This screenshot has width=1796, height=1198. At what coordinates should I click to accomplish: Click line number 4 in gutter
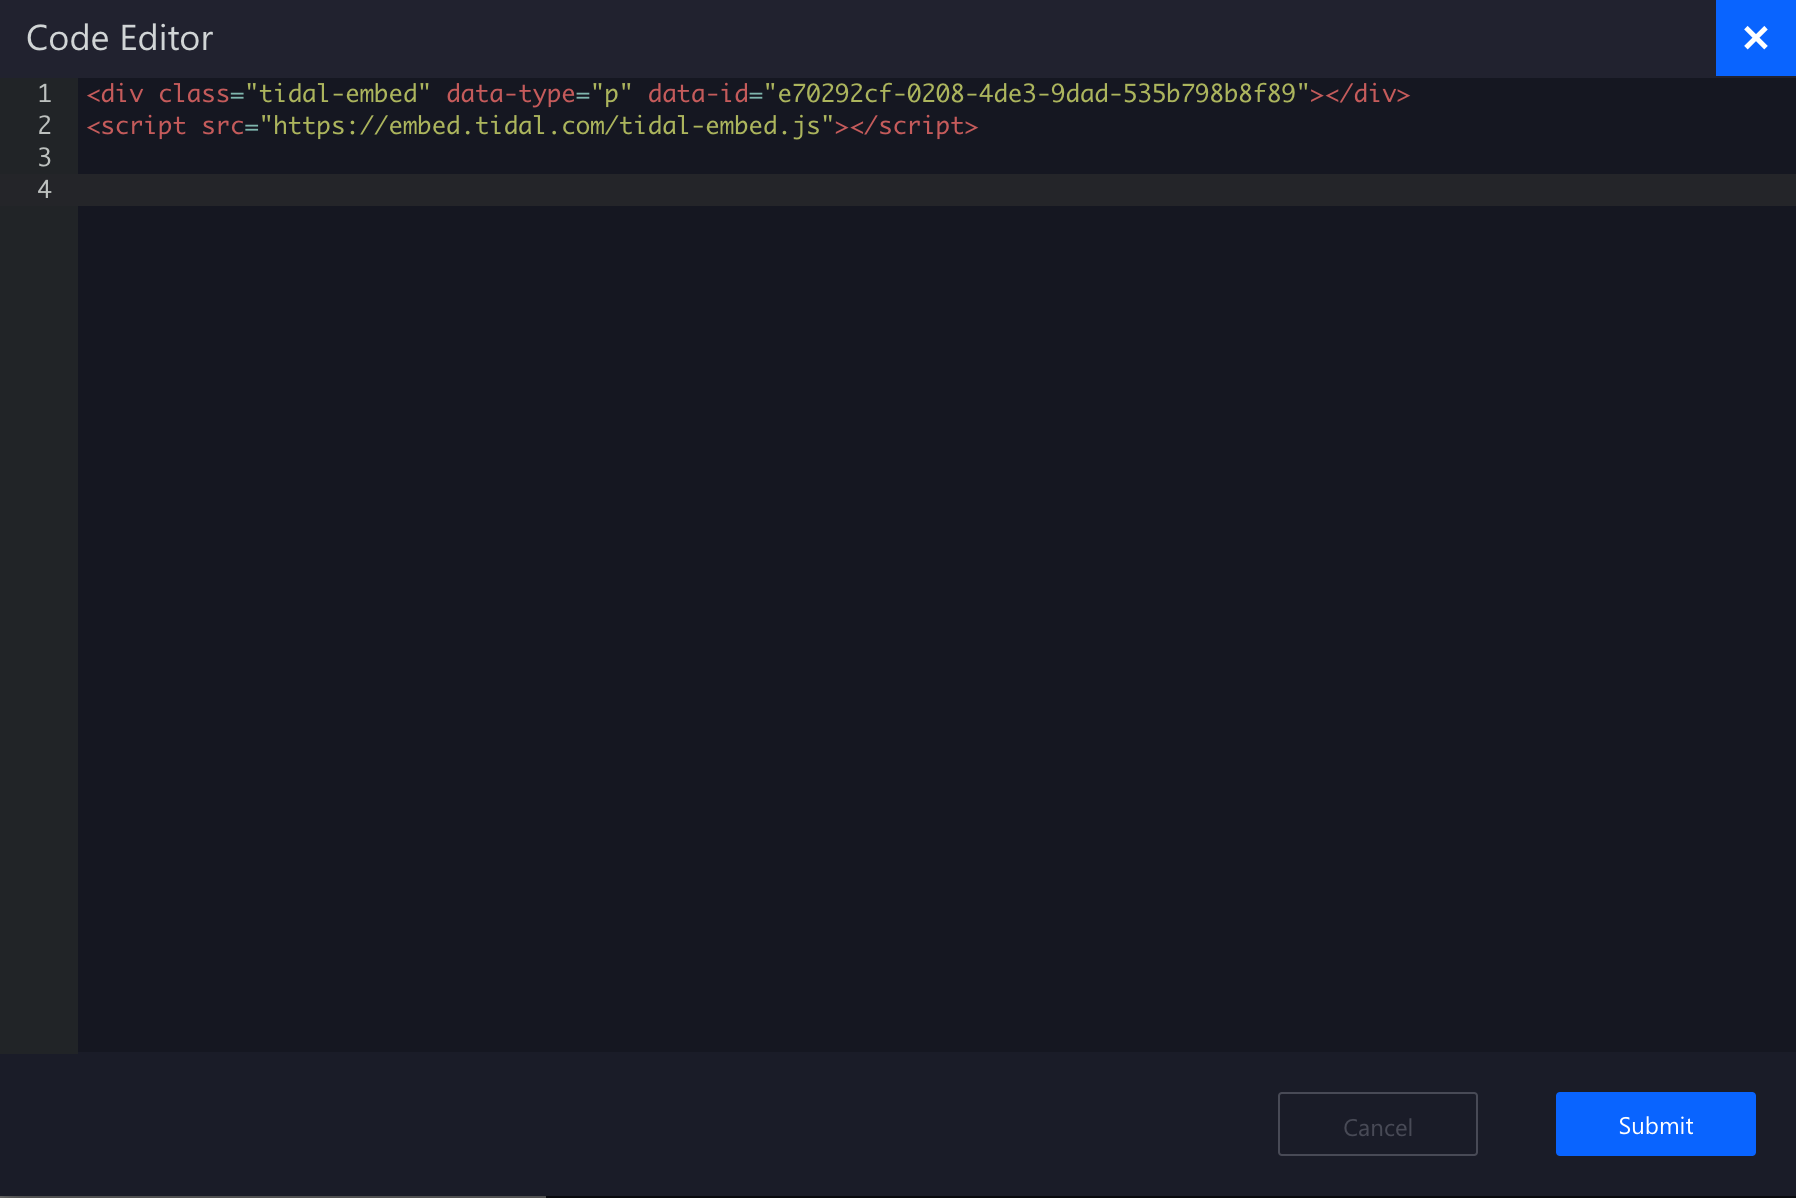[44, 190]
